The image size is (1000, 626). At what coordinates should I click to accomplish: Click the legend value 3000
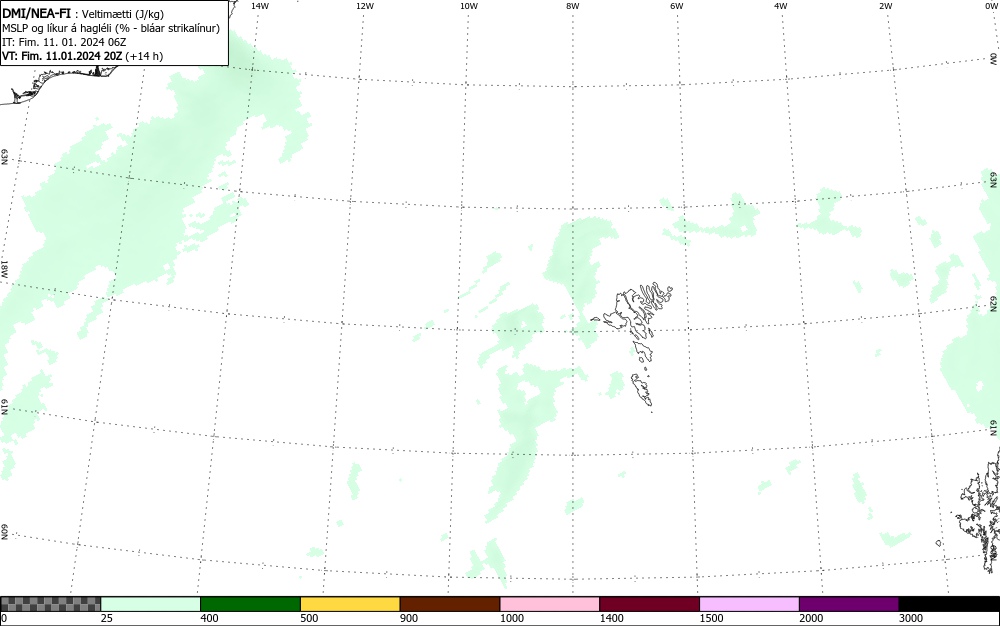coord(911,618)
